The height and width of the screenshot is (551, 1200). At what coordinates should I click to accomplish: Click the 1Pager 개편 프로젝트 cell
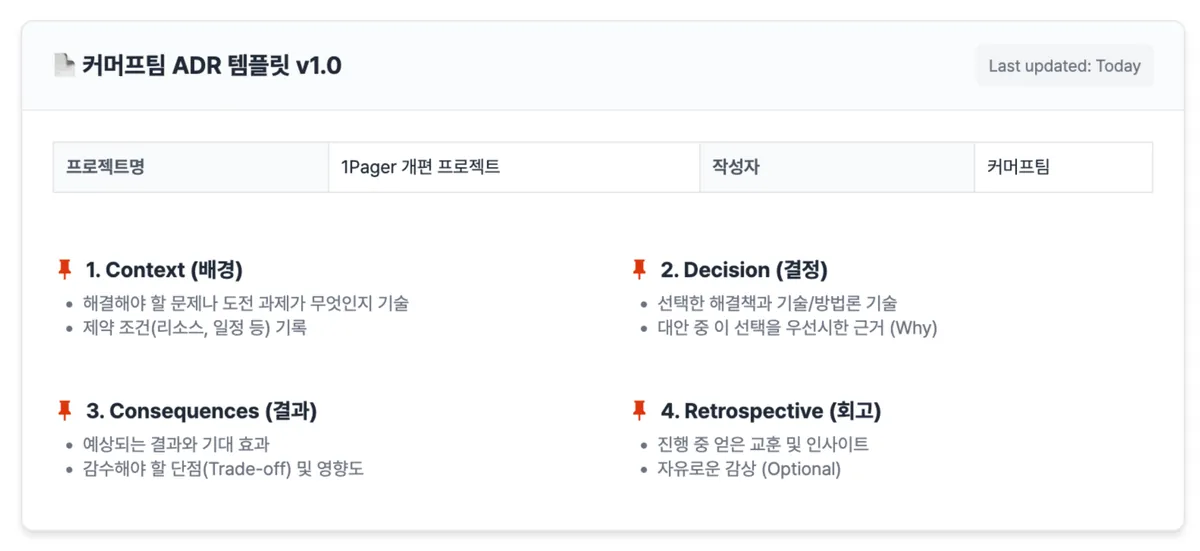point(514,167)
